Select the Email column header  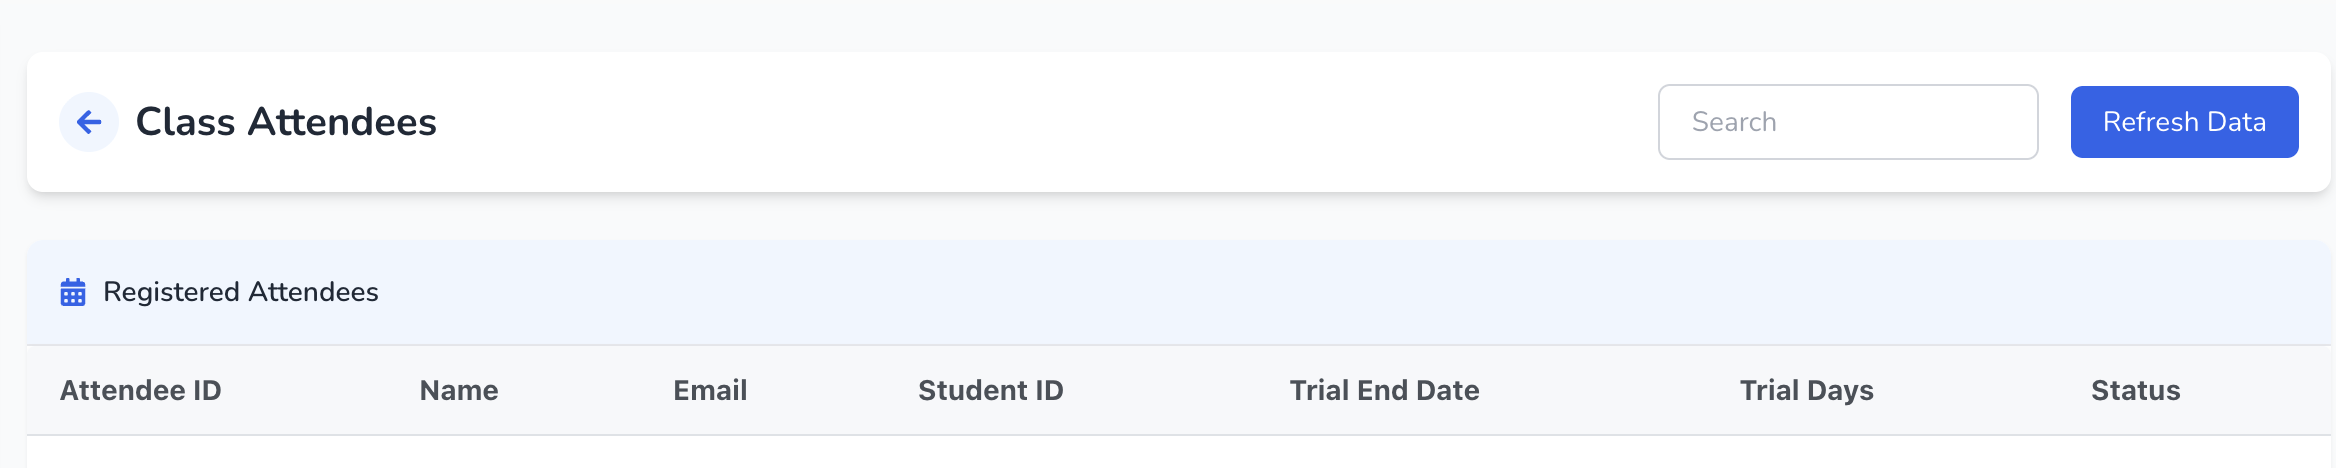(x=710, y=390)
